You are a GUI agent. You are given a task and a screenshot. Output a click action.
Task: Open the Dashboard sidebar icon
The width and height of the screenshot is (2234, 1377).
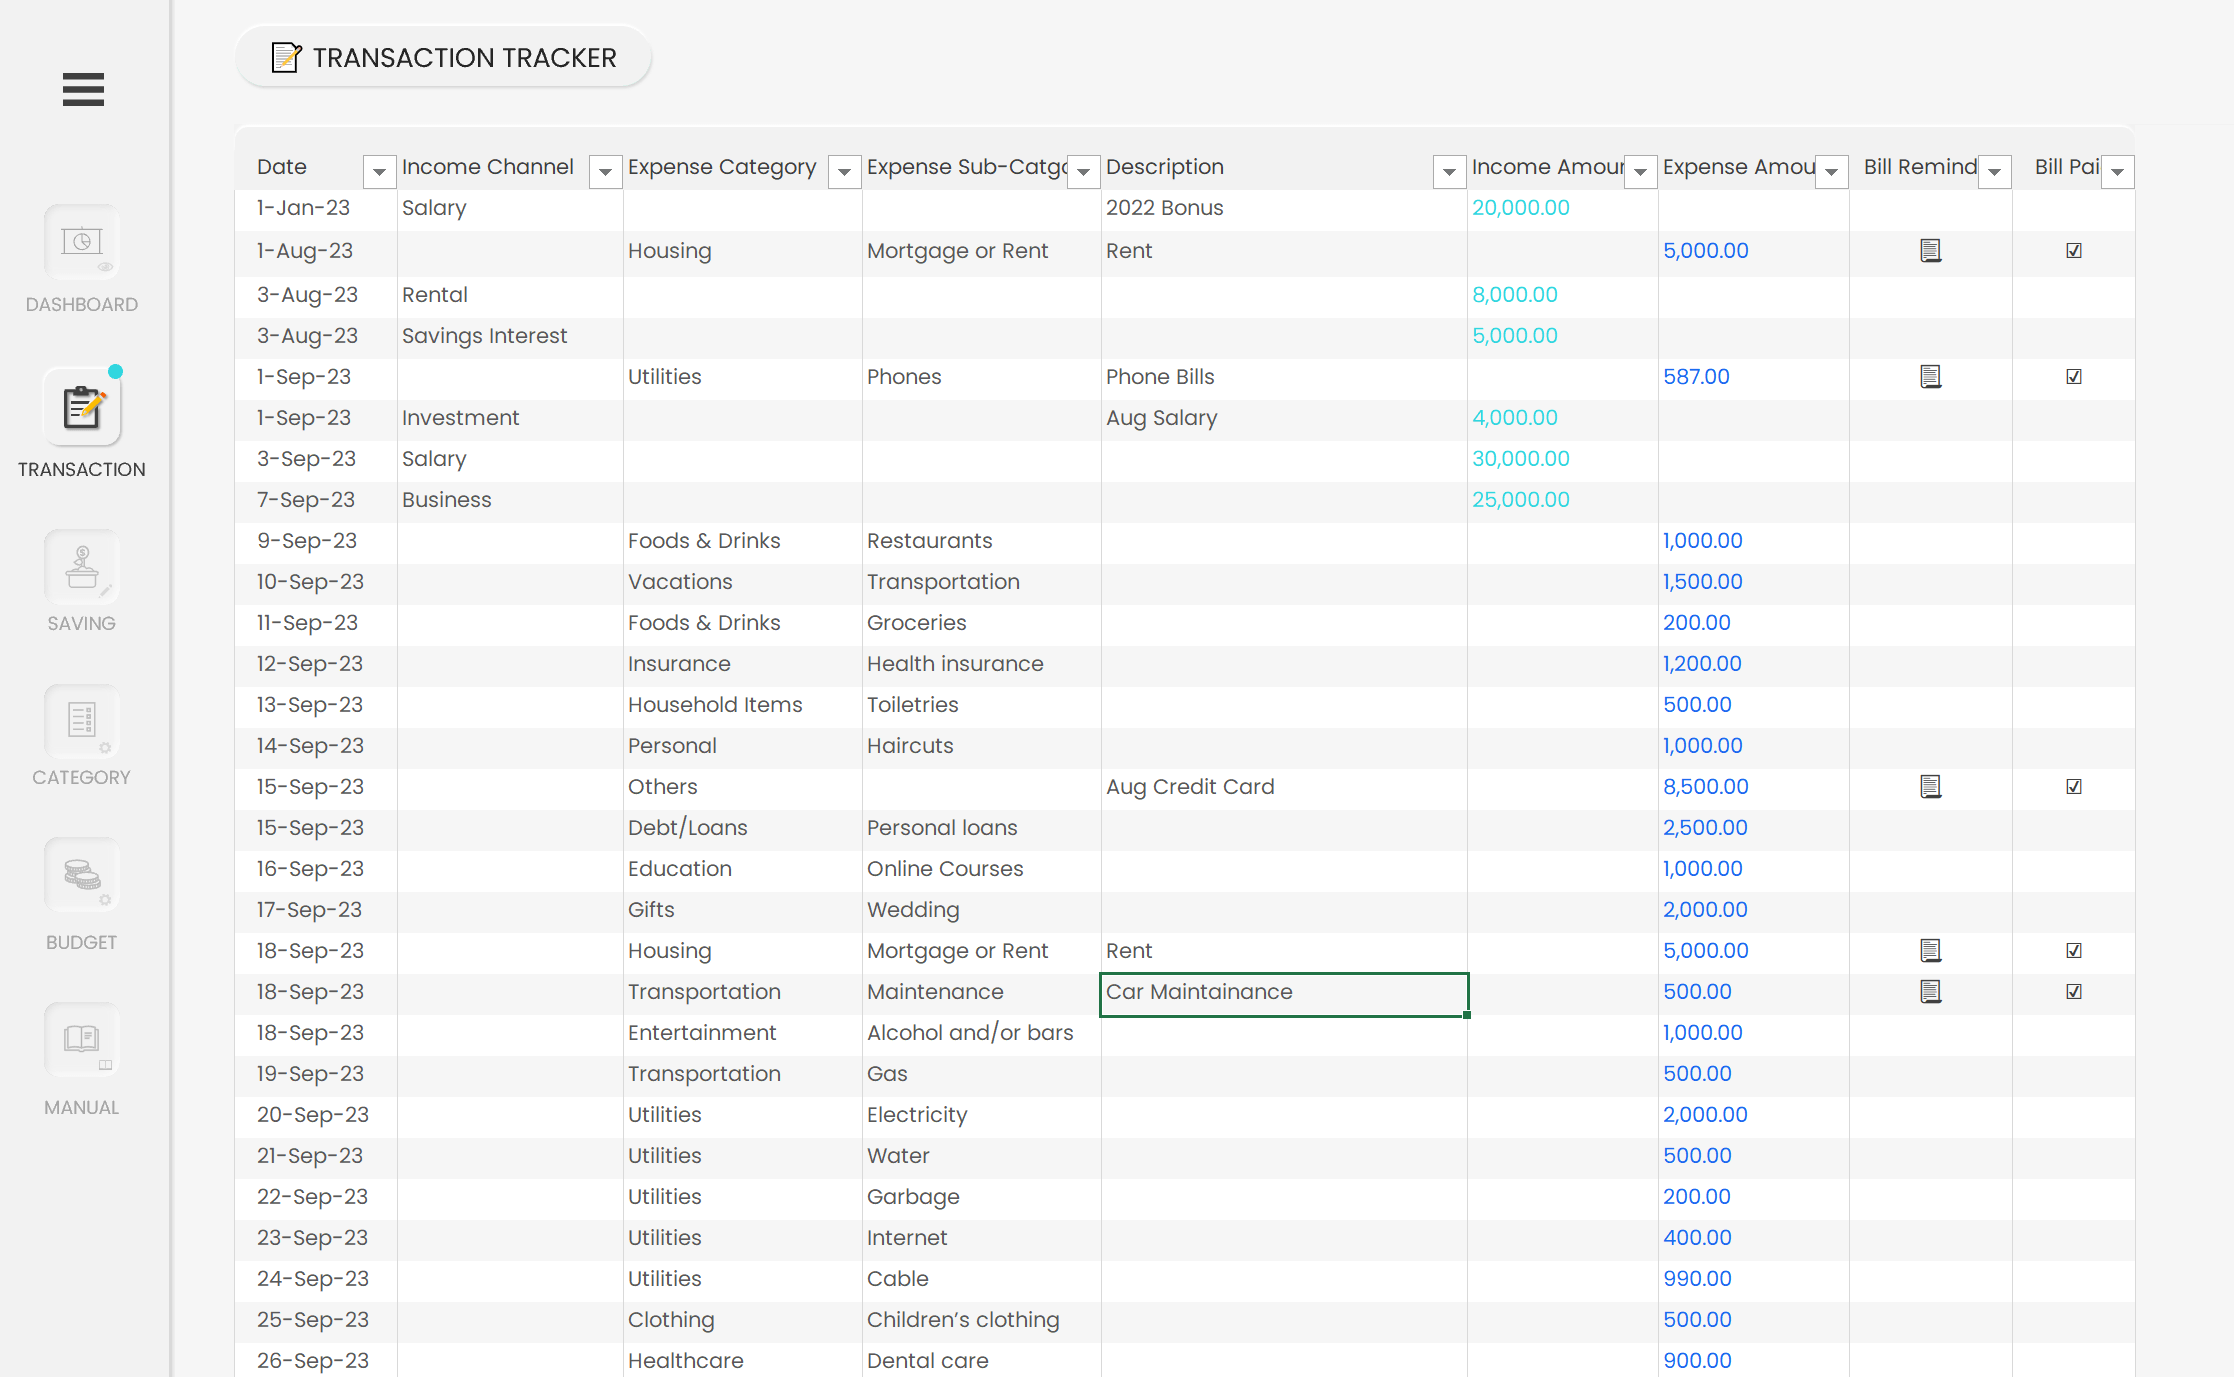[82, 243]
